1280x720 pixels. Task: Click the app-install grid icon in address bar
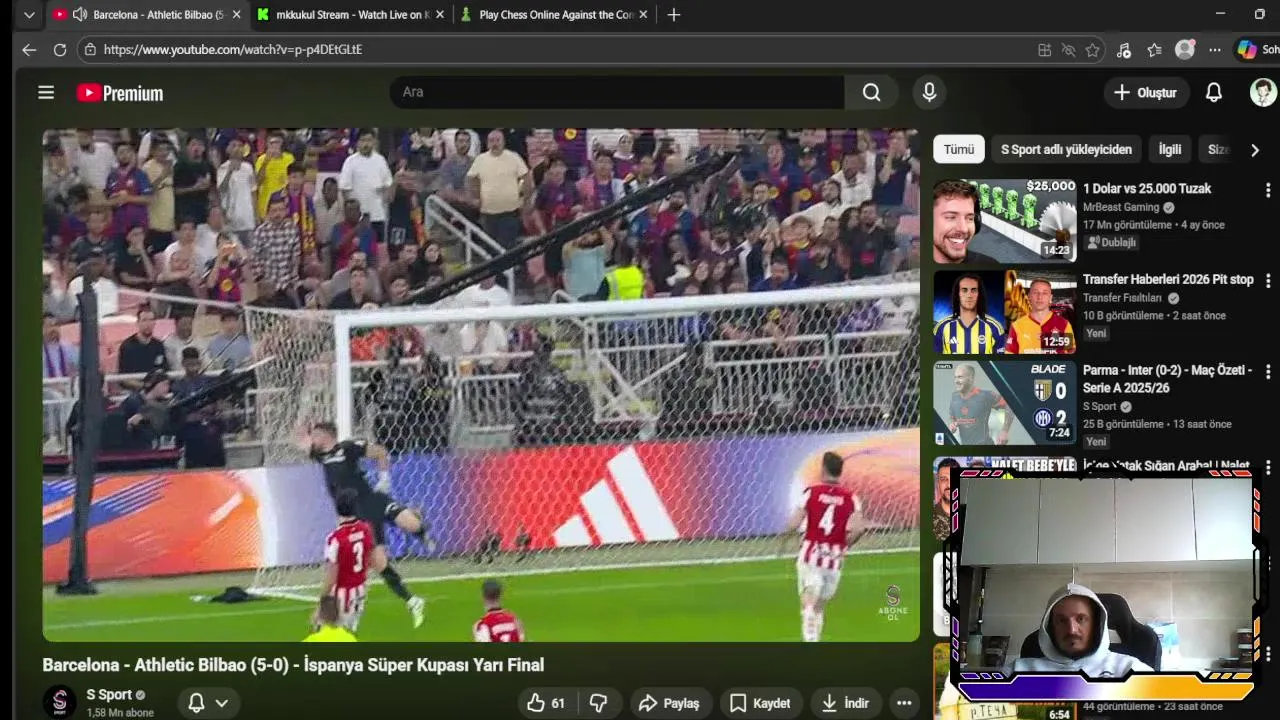pos(1044,50)
